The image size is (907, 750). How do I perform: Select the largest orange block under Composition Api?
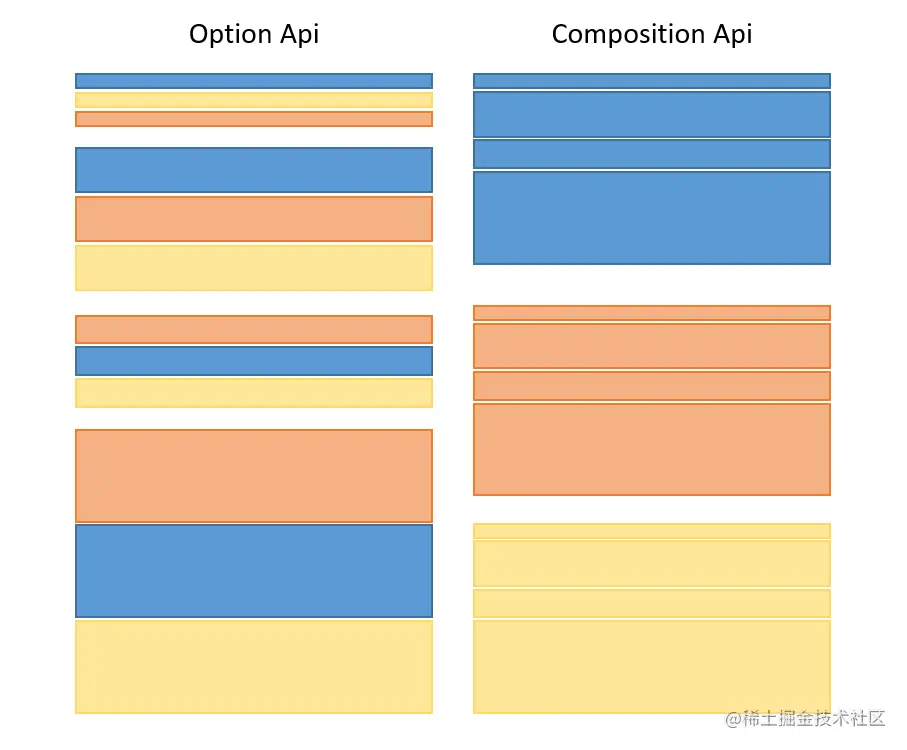tap(651, 449)
